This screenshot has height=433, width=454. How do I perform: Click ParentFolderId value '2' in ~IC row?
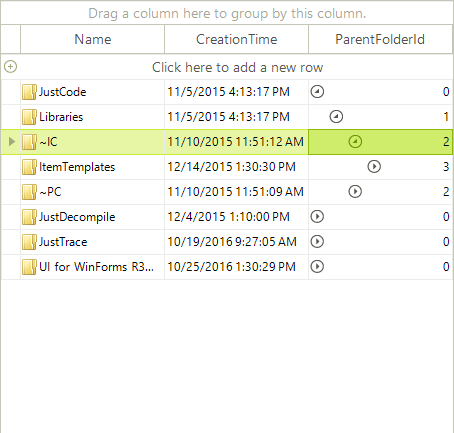[x=446, y=142]
